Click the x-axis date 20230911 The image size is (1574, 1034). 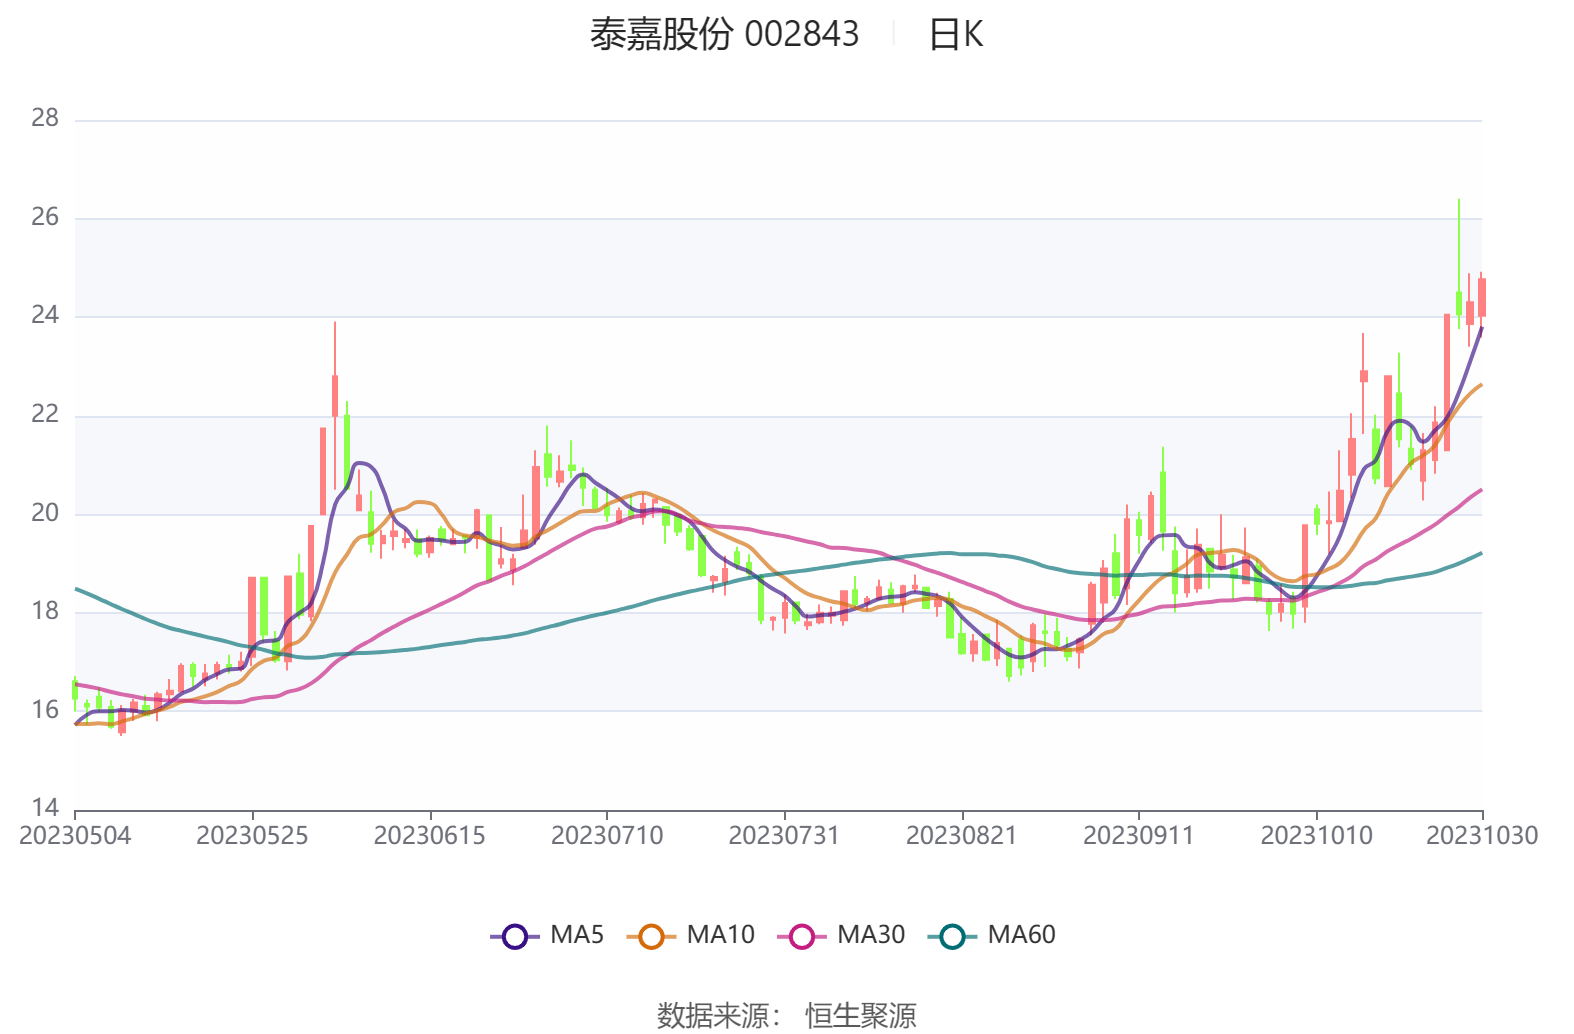[x=1139, y=836]
